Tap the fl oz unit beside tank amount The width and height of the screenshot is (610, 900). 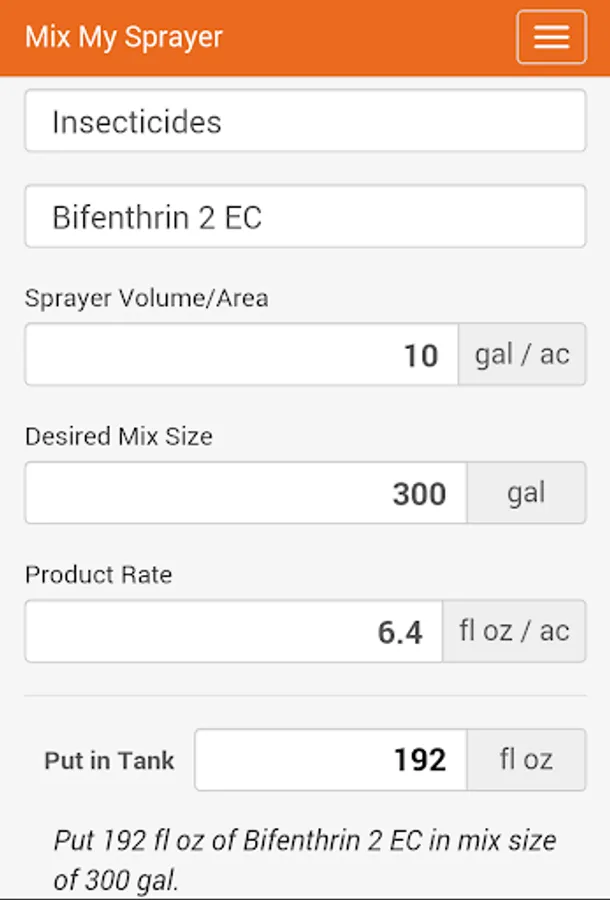[x=526, y=760]
